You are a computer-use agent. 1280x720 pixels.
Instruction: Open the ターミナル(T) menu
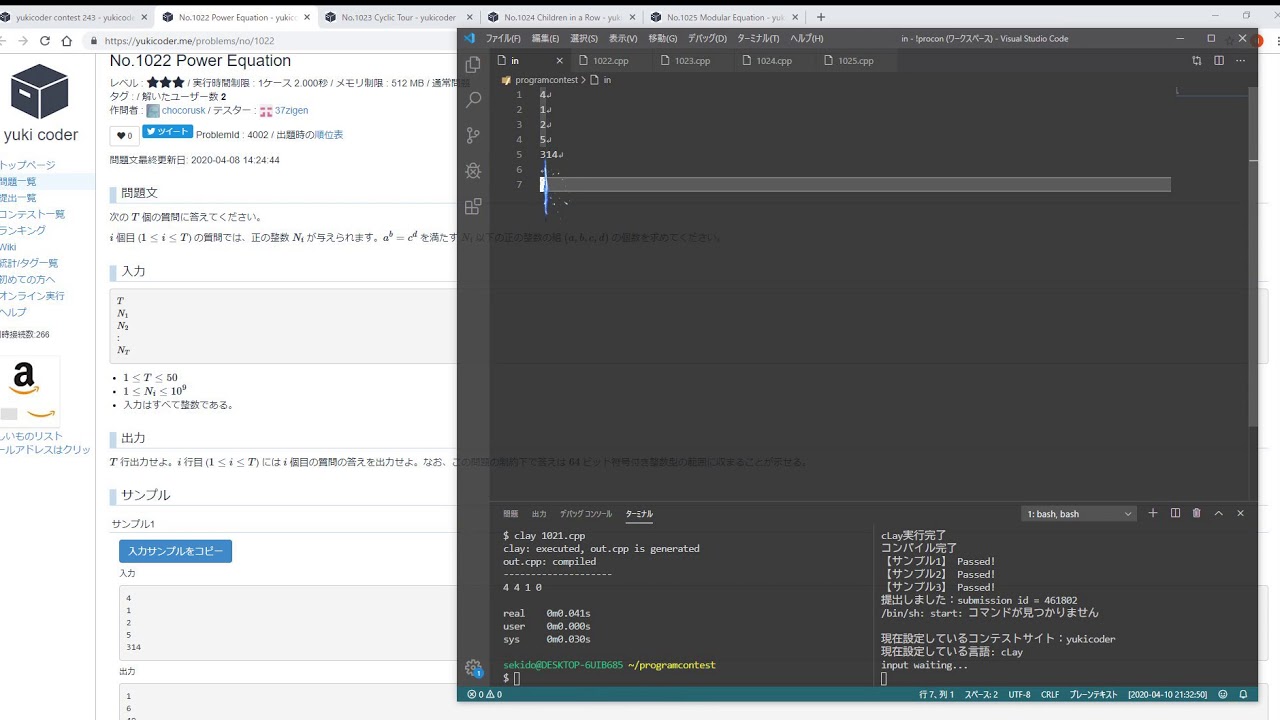coord(758,38)
